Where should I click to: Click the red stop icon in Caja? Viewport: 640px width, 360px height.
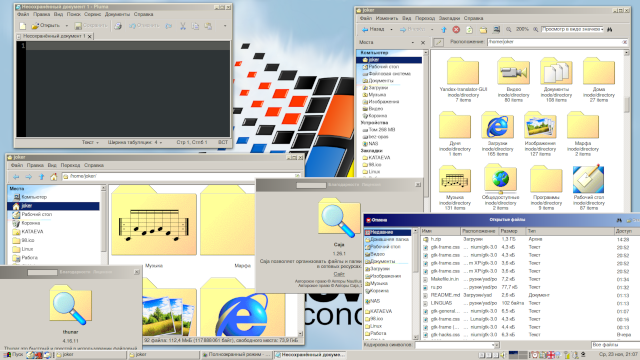pyautogui.click(x=456, y=29)
